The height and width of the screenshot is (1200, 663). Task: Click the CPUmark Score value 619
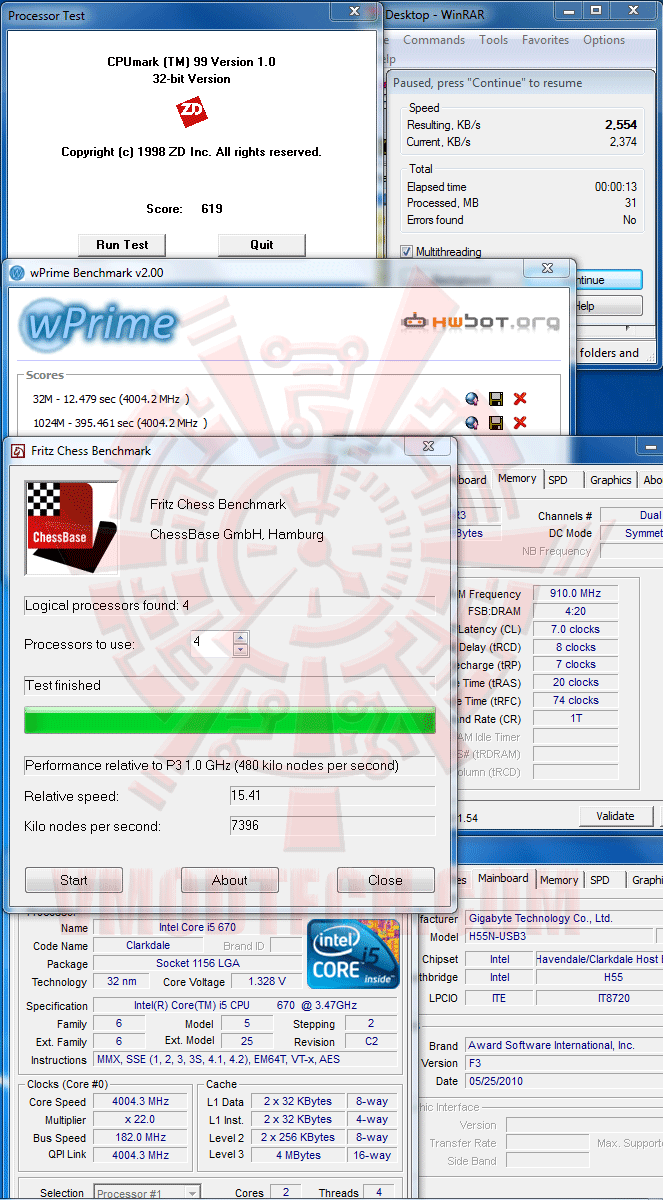210,209
